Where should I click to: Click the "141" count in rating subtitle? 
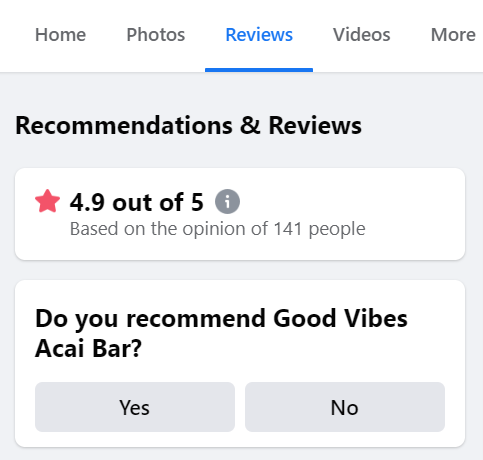tap(288, 229)
